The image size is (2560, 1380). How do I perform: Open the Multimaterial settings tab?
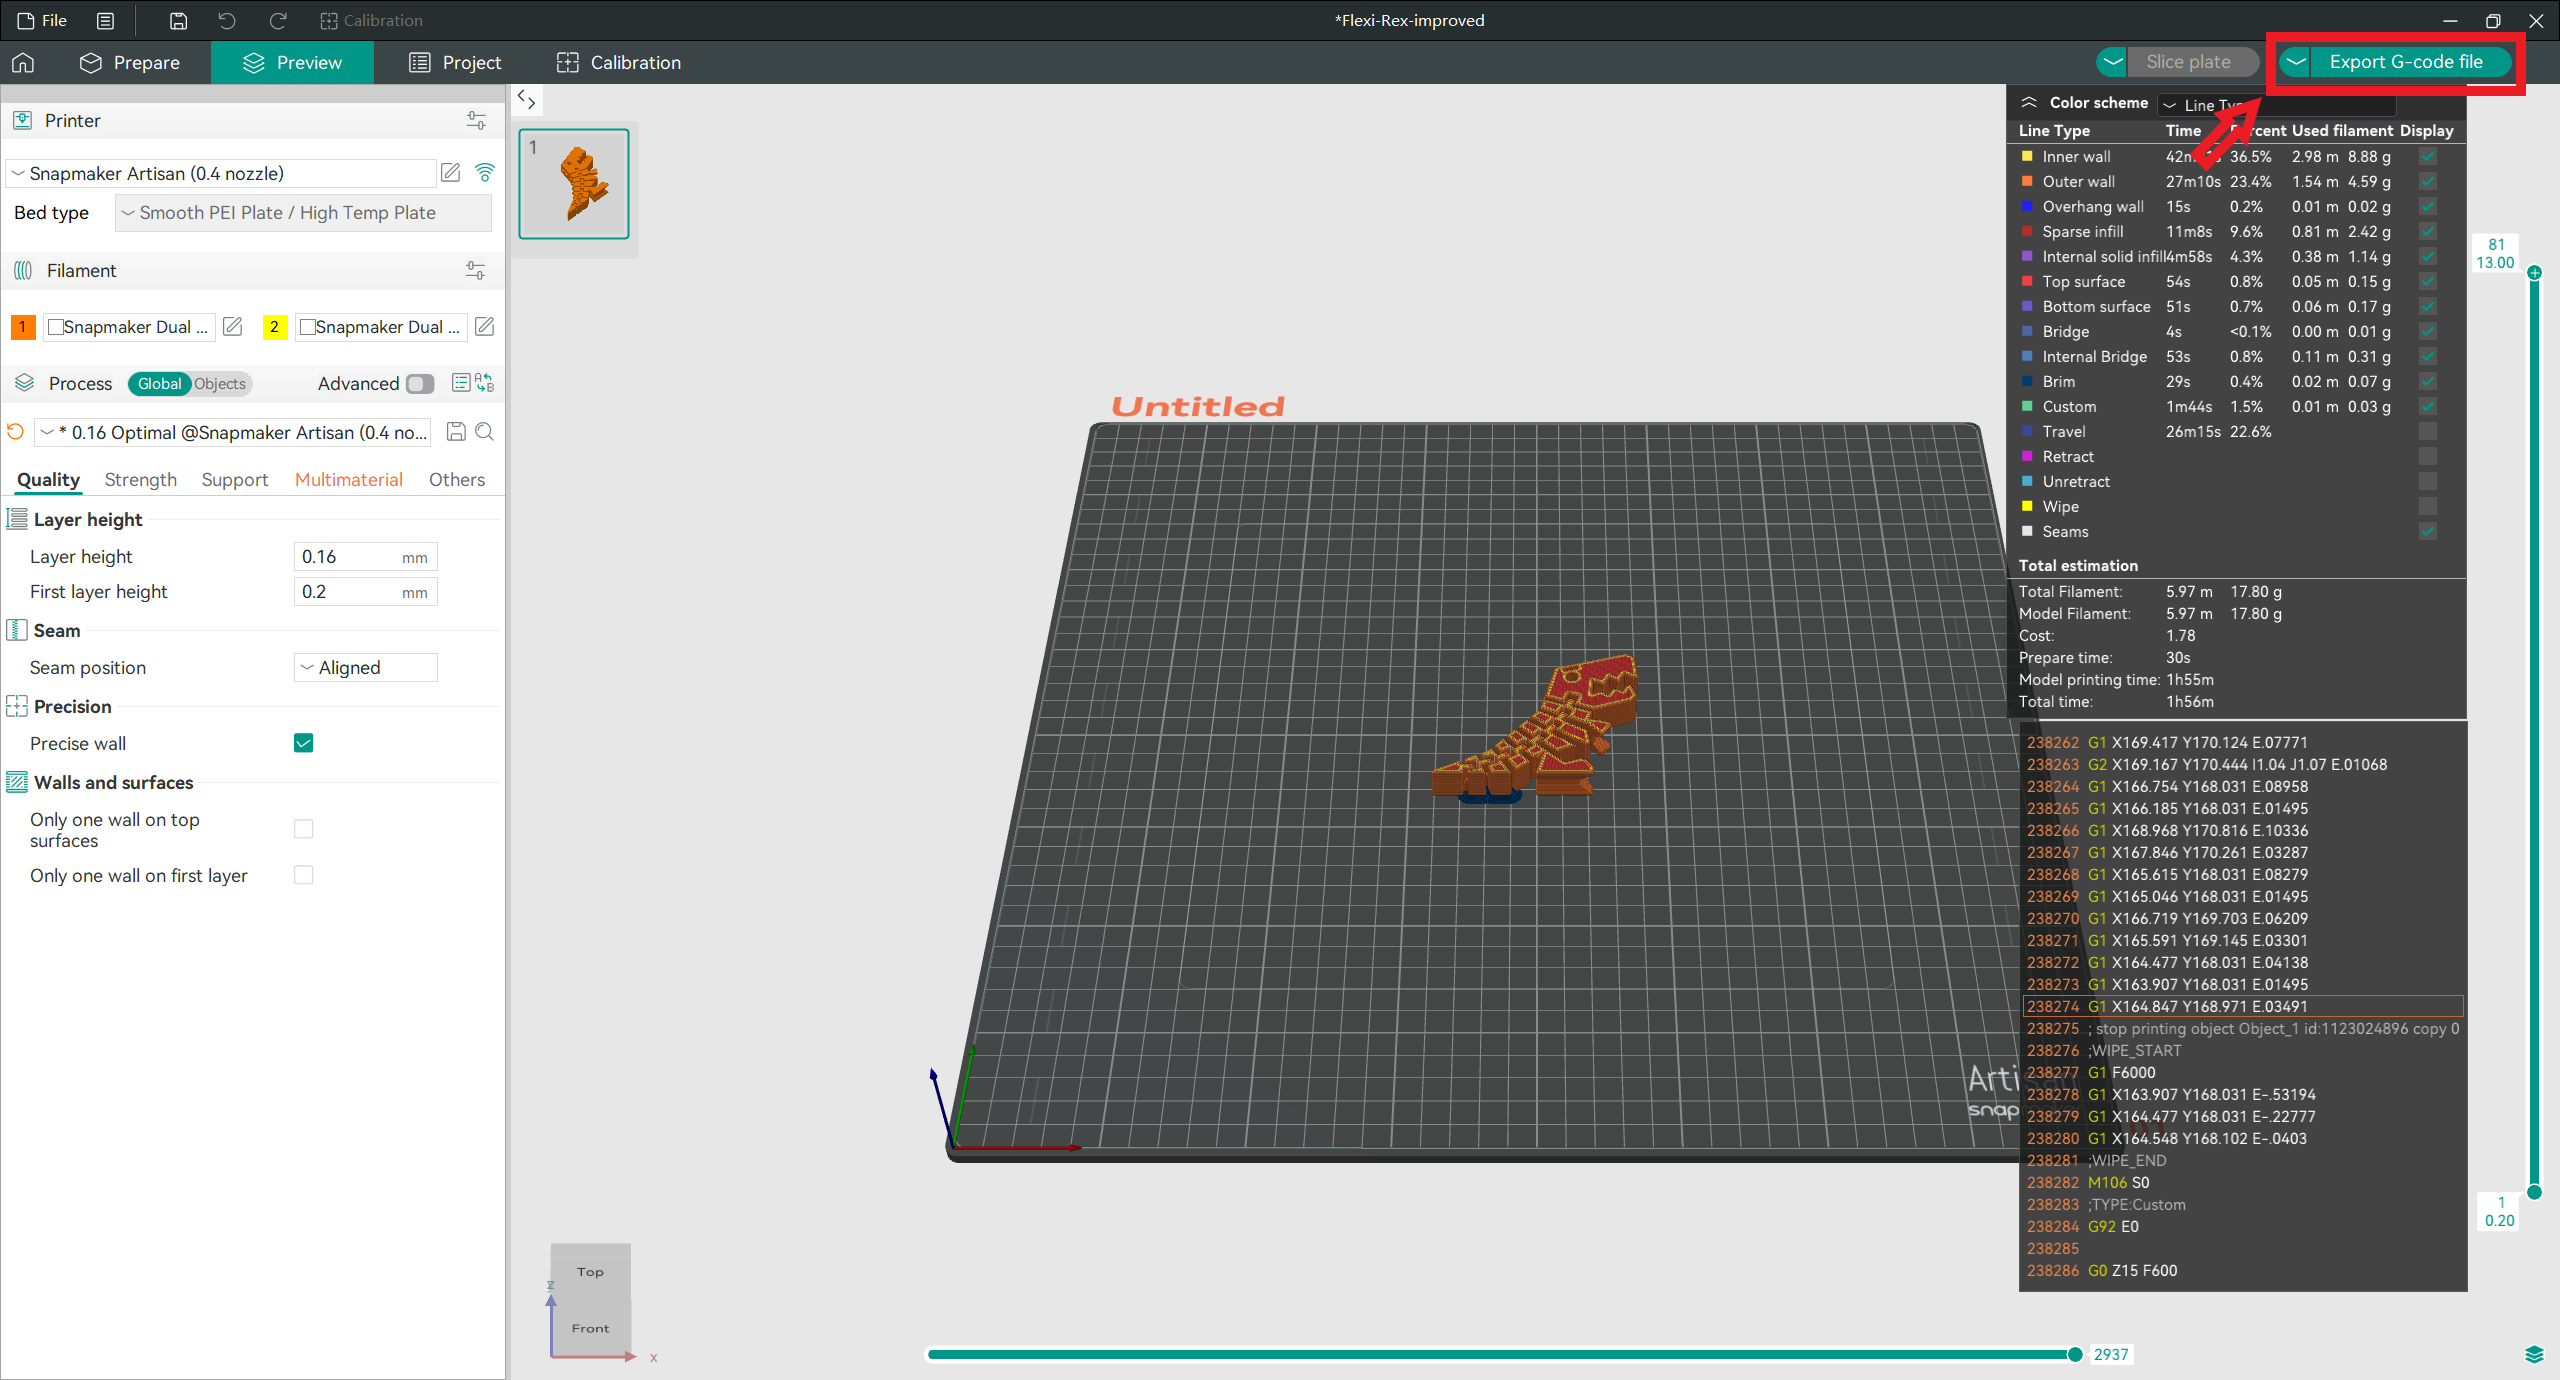click(x=348, y=479)
